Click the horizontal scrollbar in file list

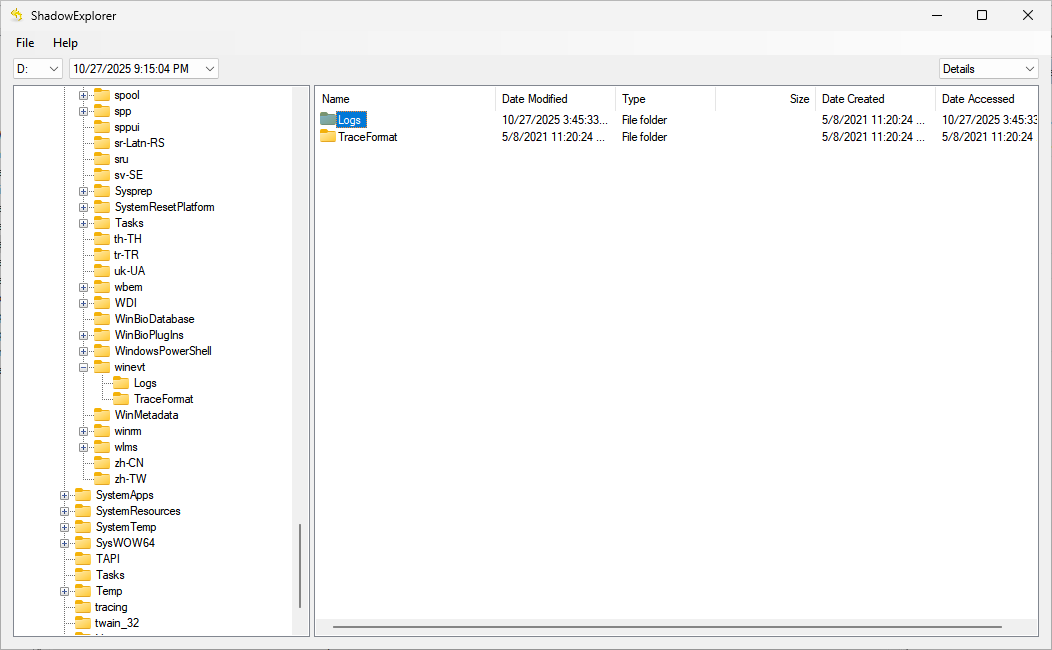(667, 627)
